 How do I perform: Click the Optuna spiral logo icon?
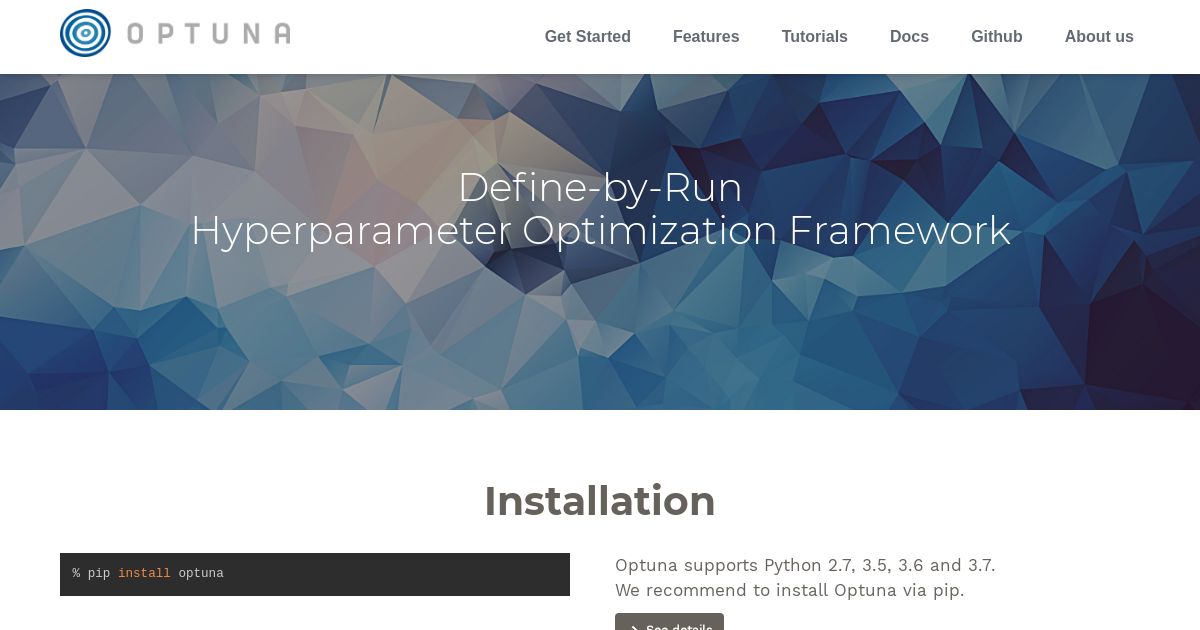point(85,33)
